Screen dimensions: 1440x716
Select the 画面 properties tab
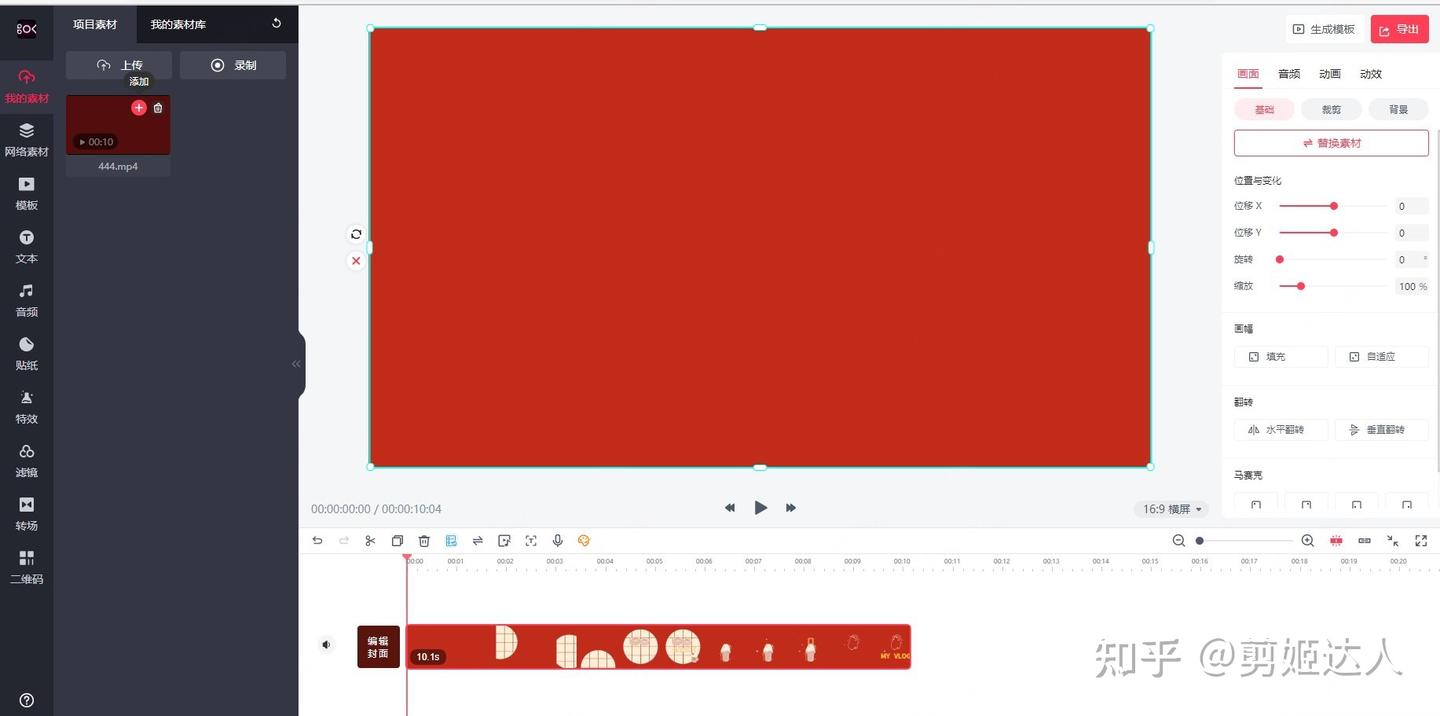click(x=1248, y=74)
